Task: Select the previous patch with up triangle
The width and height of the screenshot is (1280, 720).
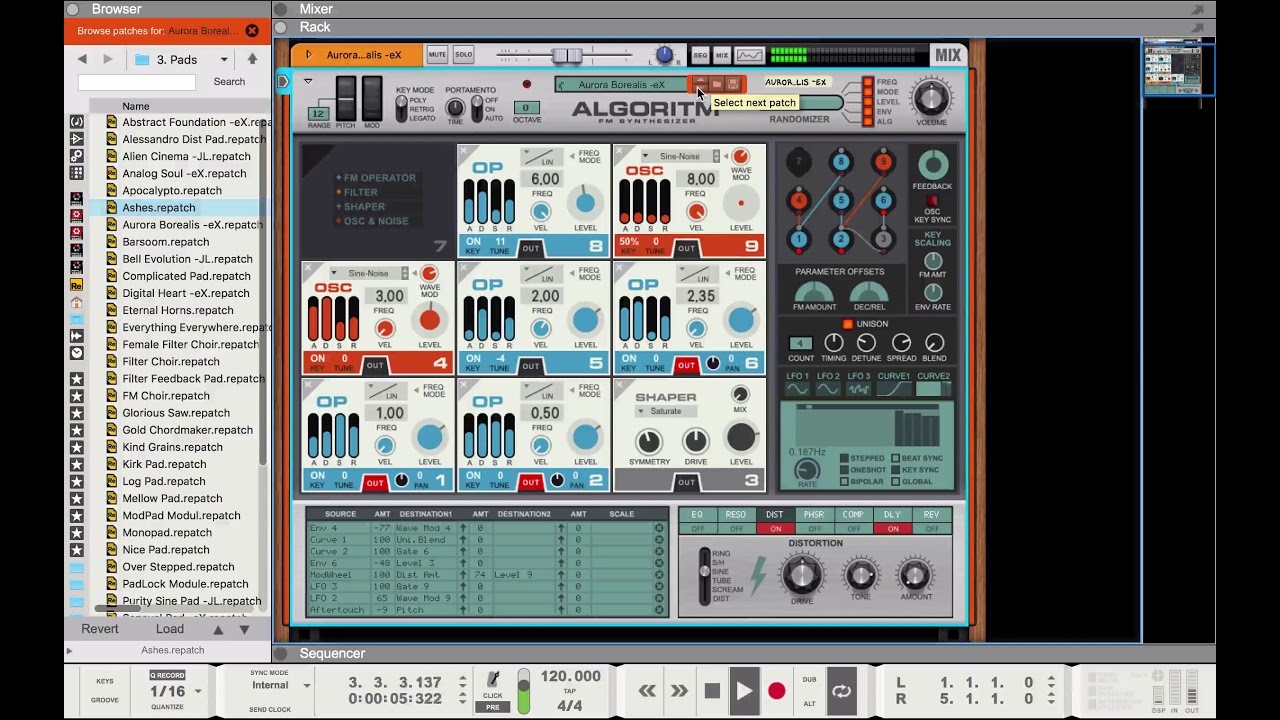Action: click(218, 630)
